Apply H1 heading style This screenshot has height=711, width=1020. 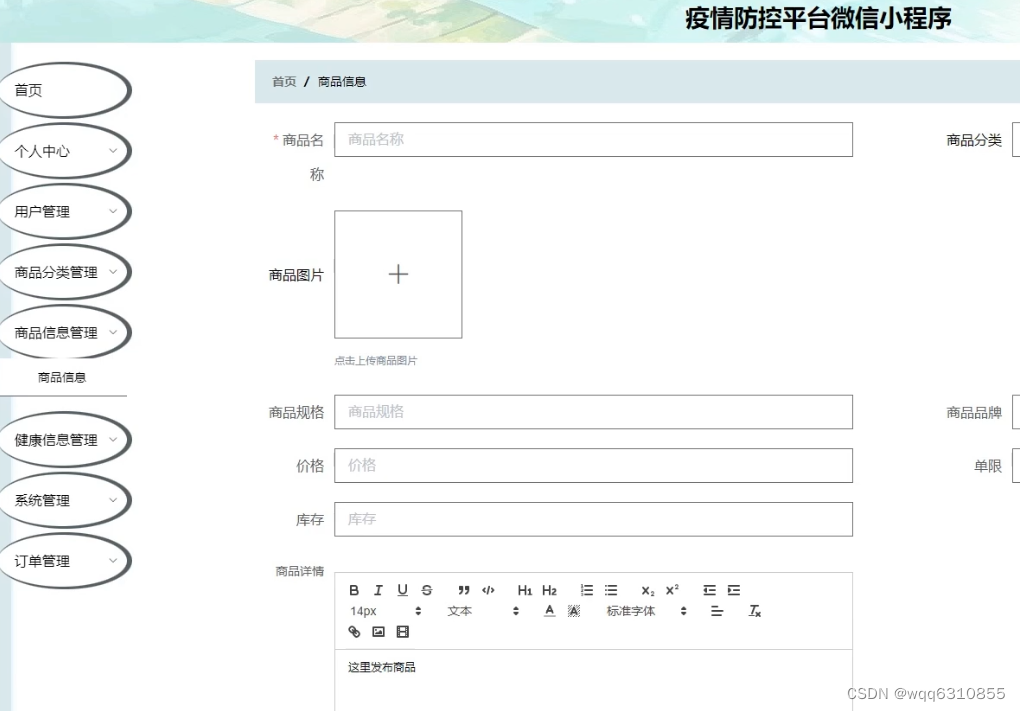click(525, 590)
